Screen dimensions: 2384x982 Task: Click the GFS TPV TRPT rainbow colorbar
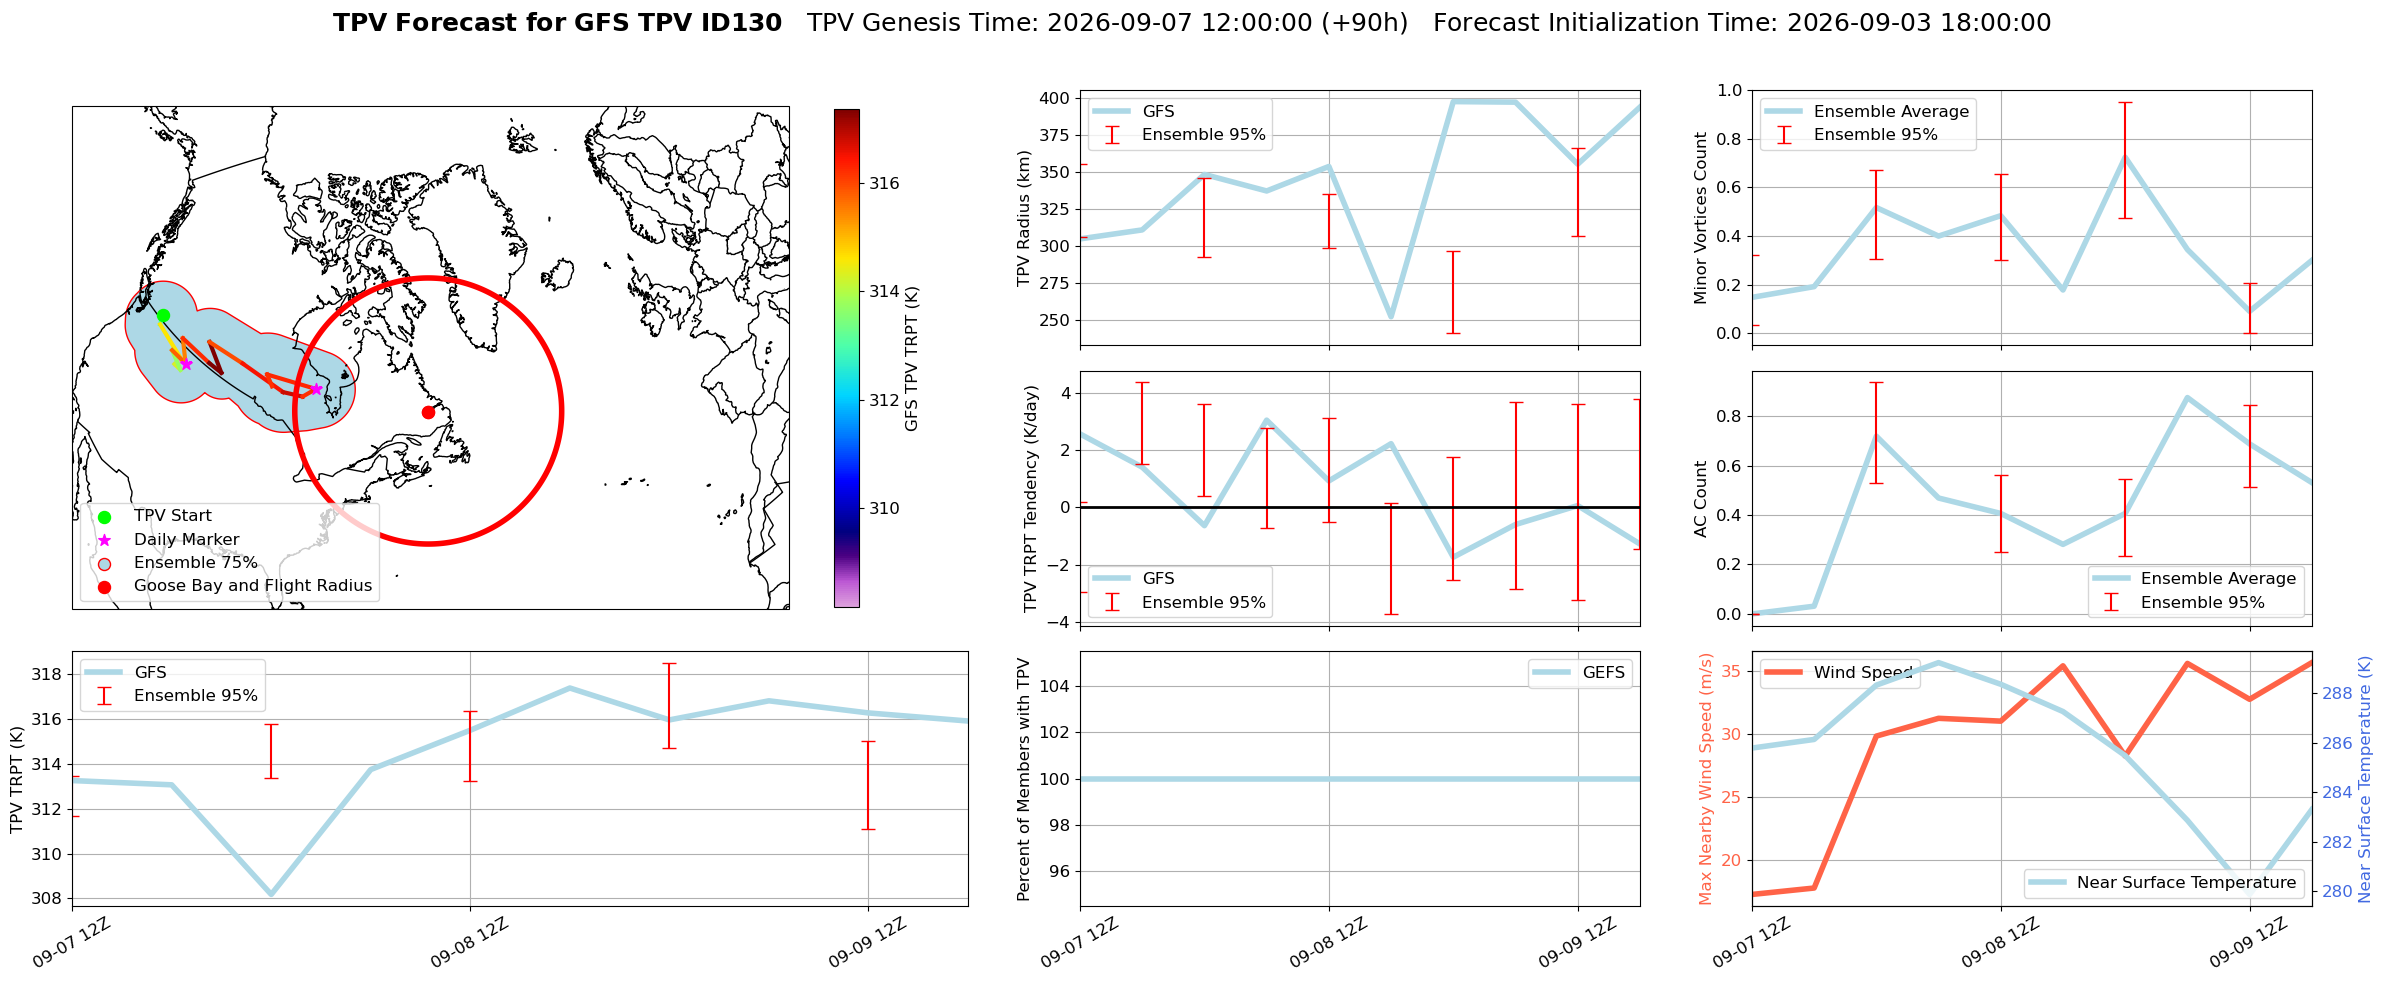click(x=846, y=358)
